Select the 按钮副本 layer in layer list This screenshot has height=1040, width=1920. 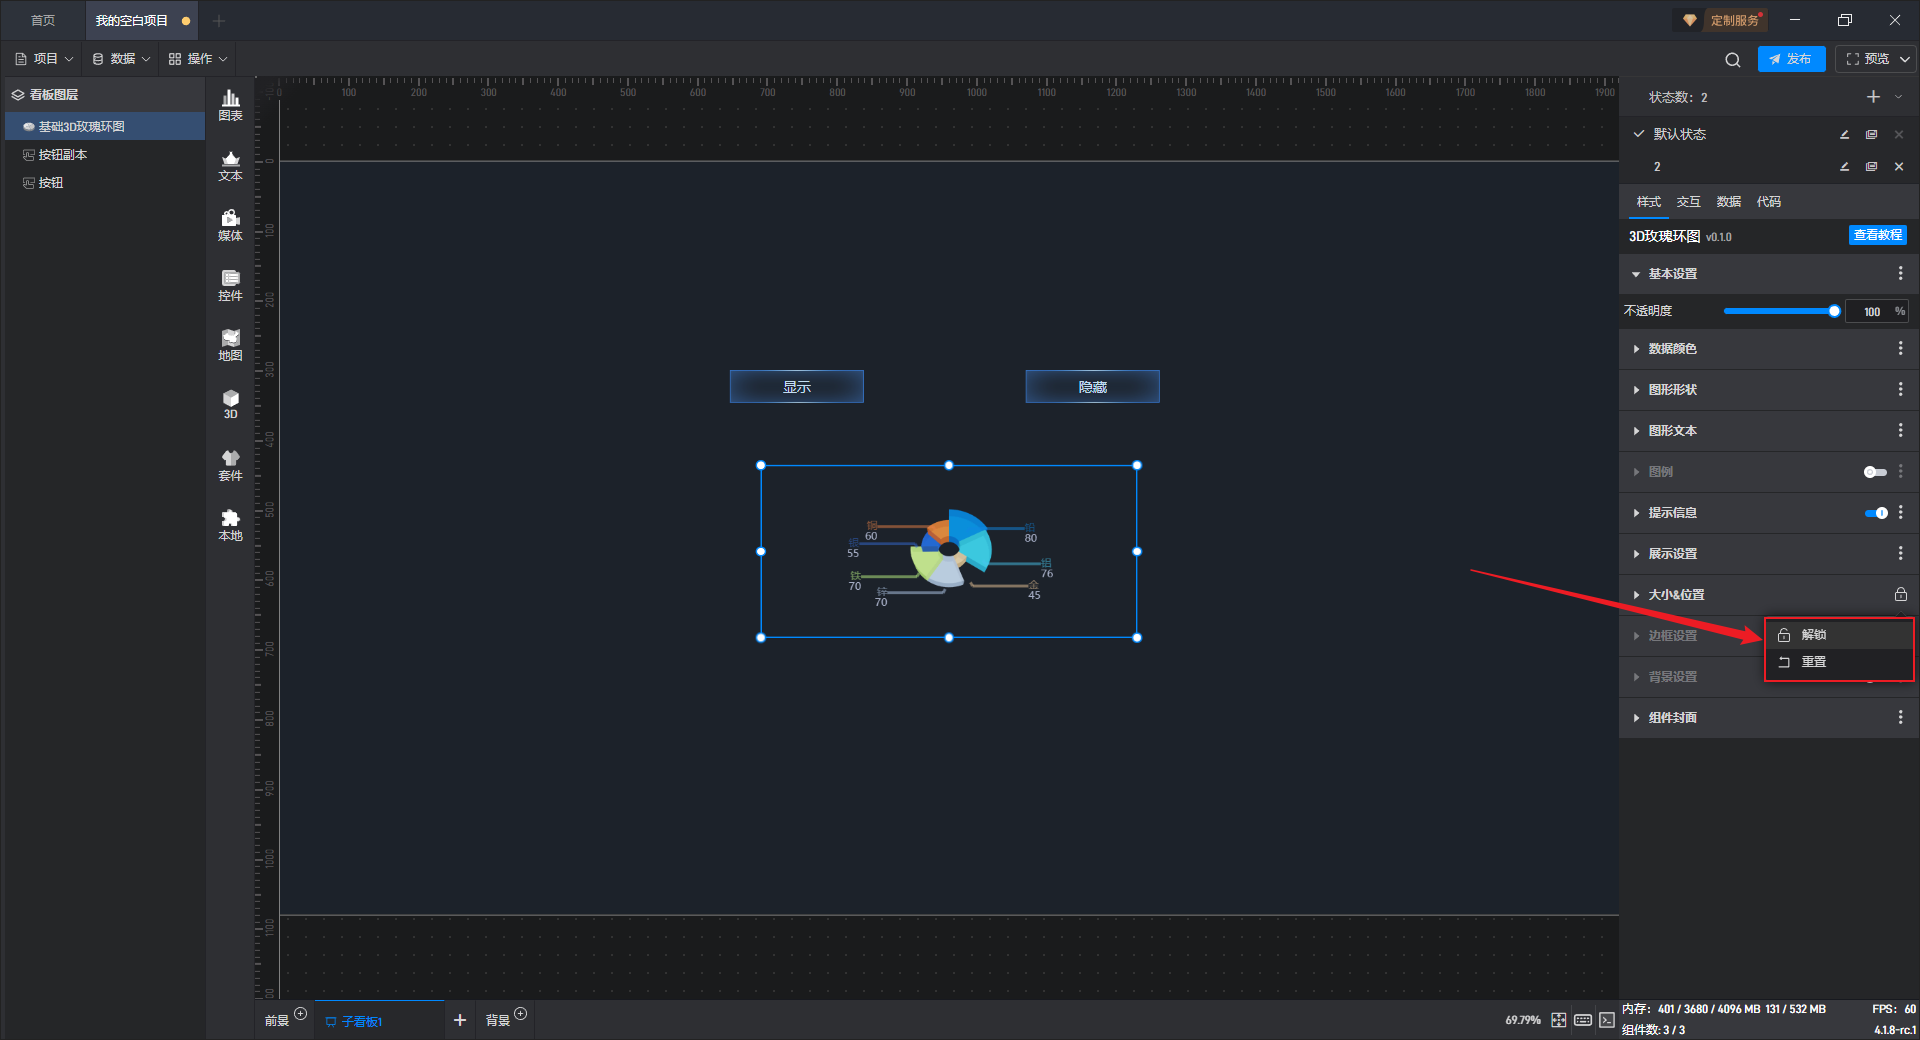63,155
